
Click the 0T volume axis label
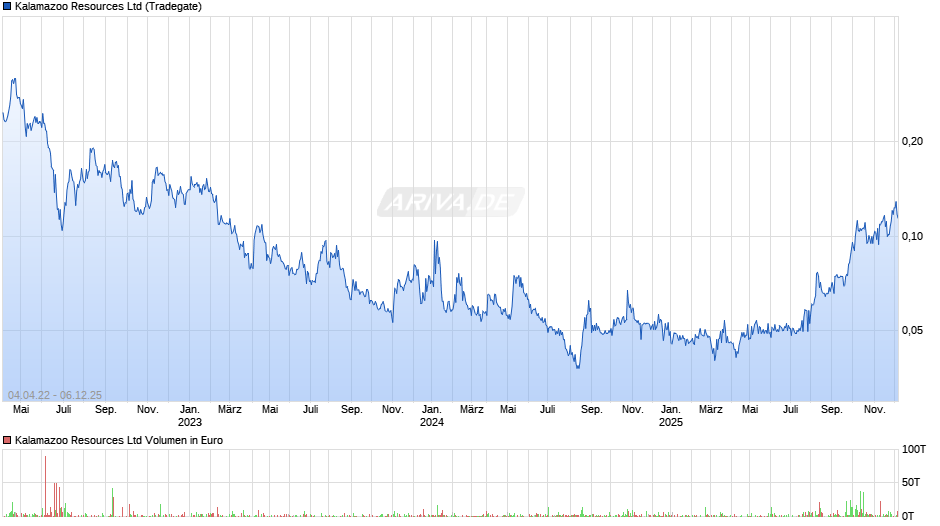click(908, 516)
